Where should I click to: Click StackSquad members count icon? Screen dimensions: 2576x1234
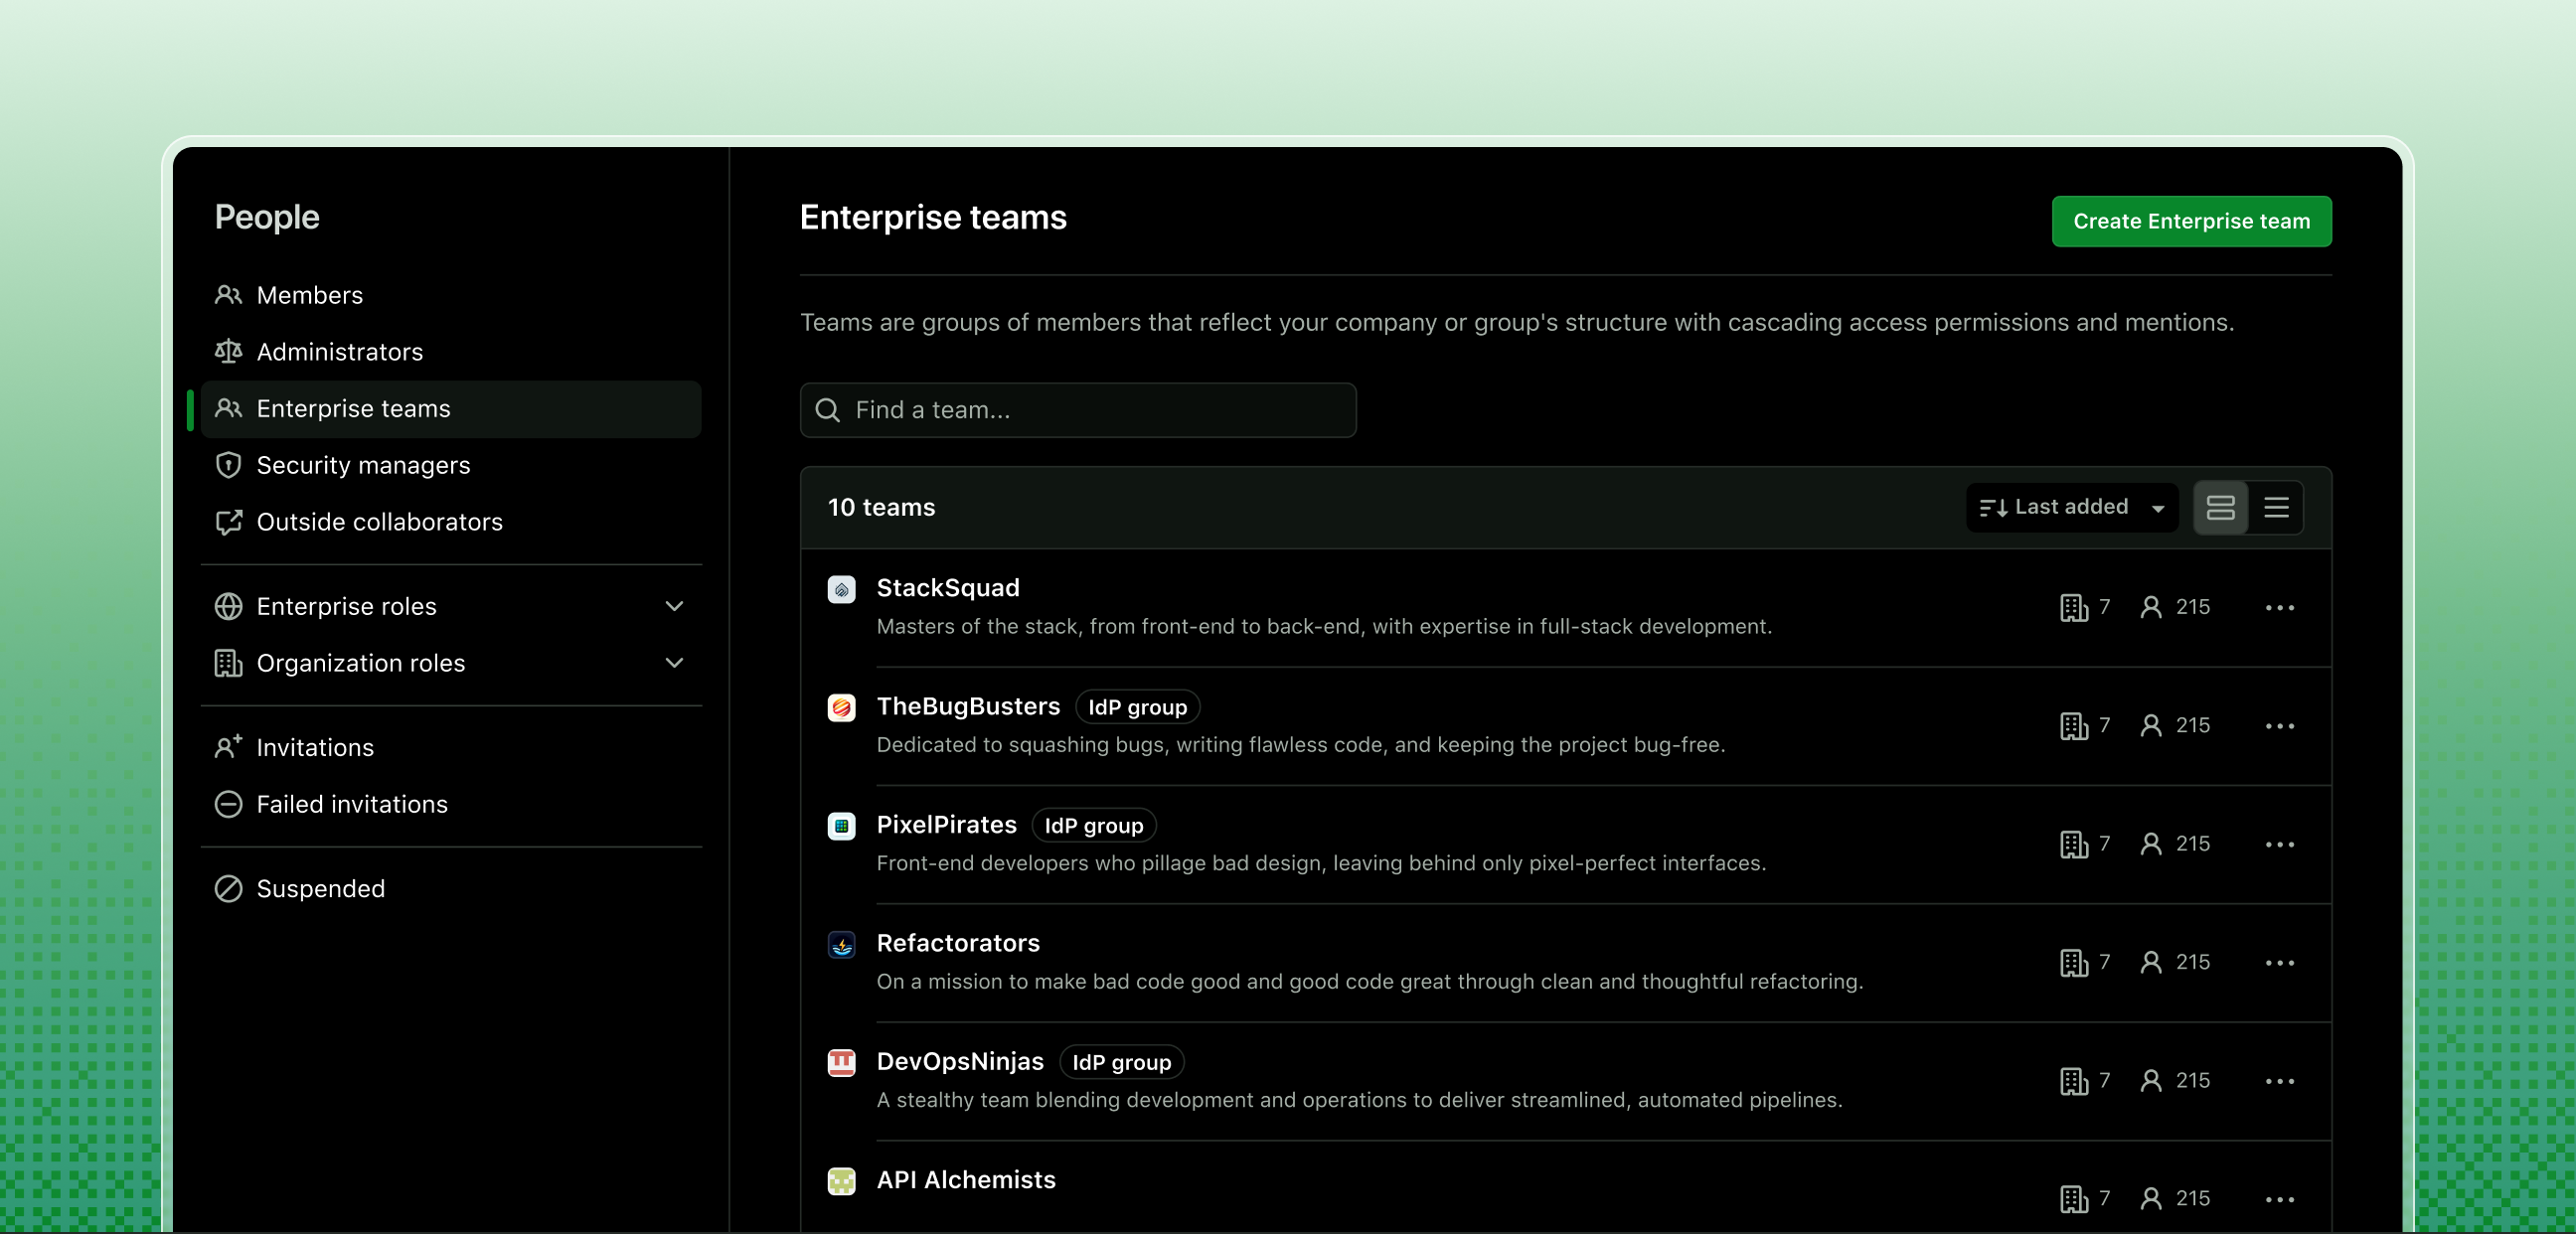click(2150, 607)
